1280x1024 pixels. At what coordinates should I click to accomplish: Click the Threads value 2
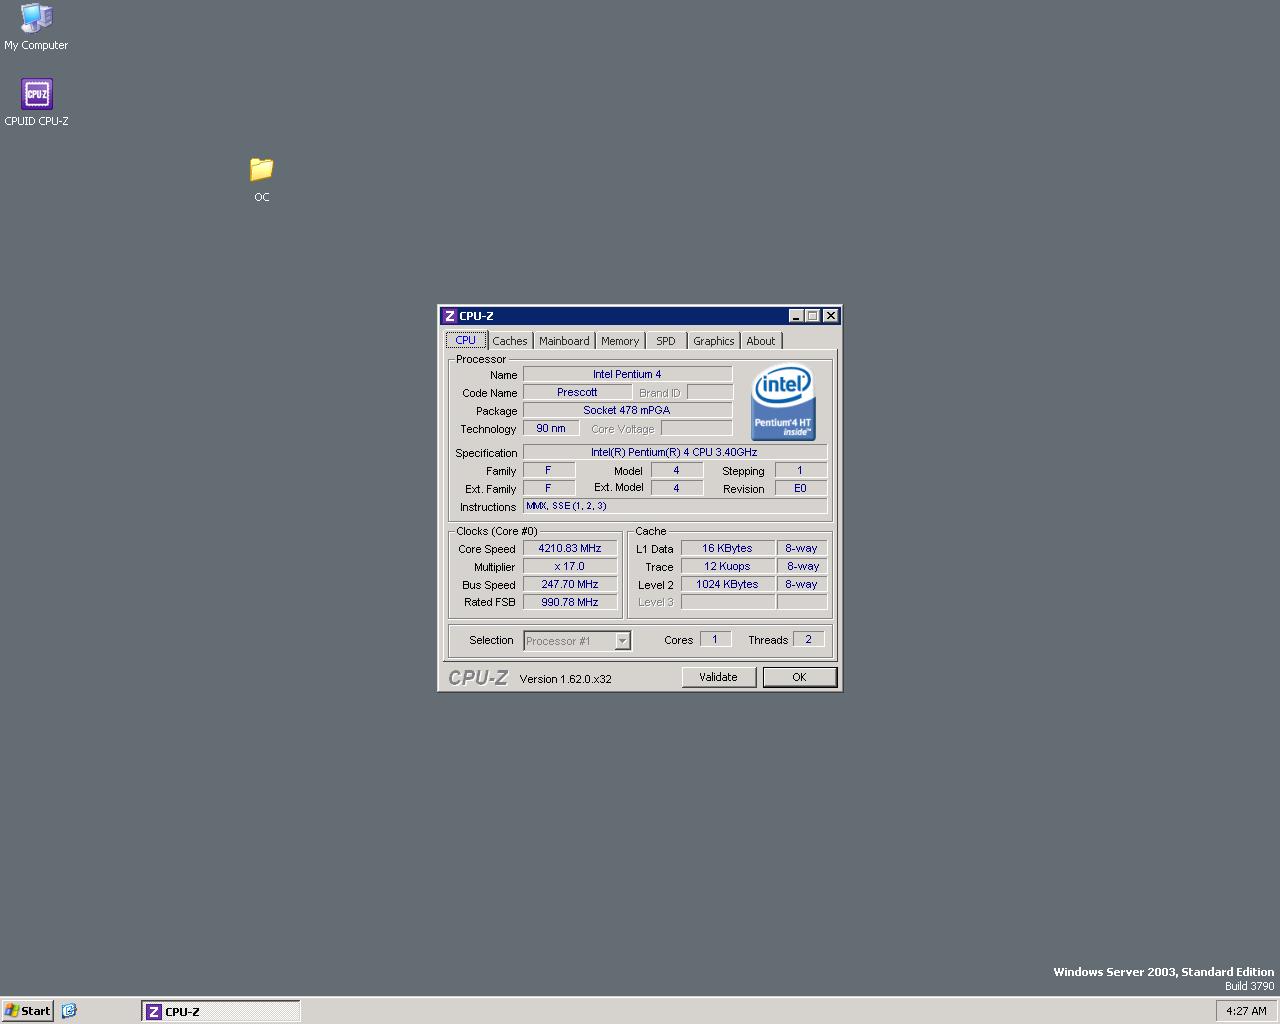click(808, 639)
